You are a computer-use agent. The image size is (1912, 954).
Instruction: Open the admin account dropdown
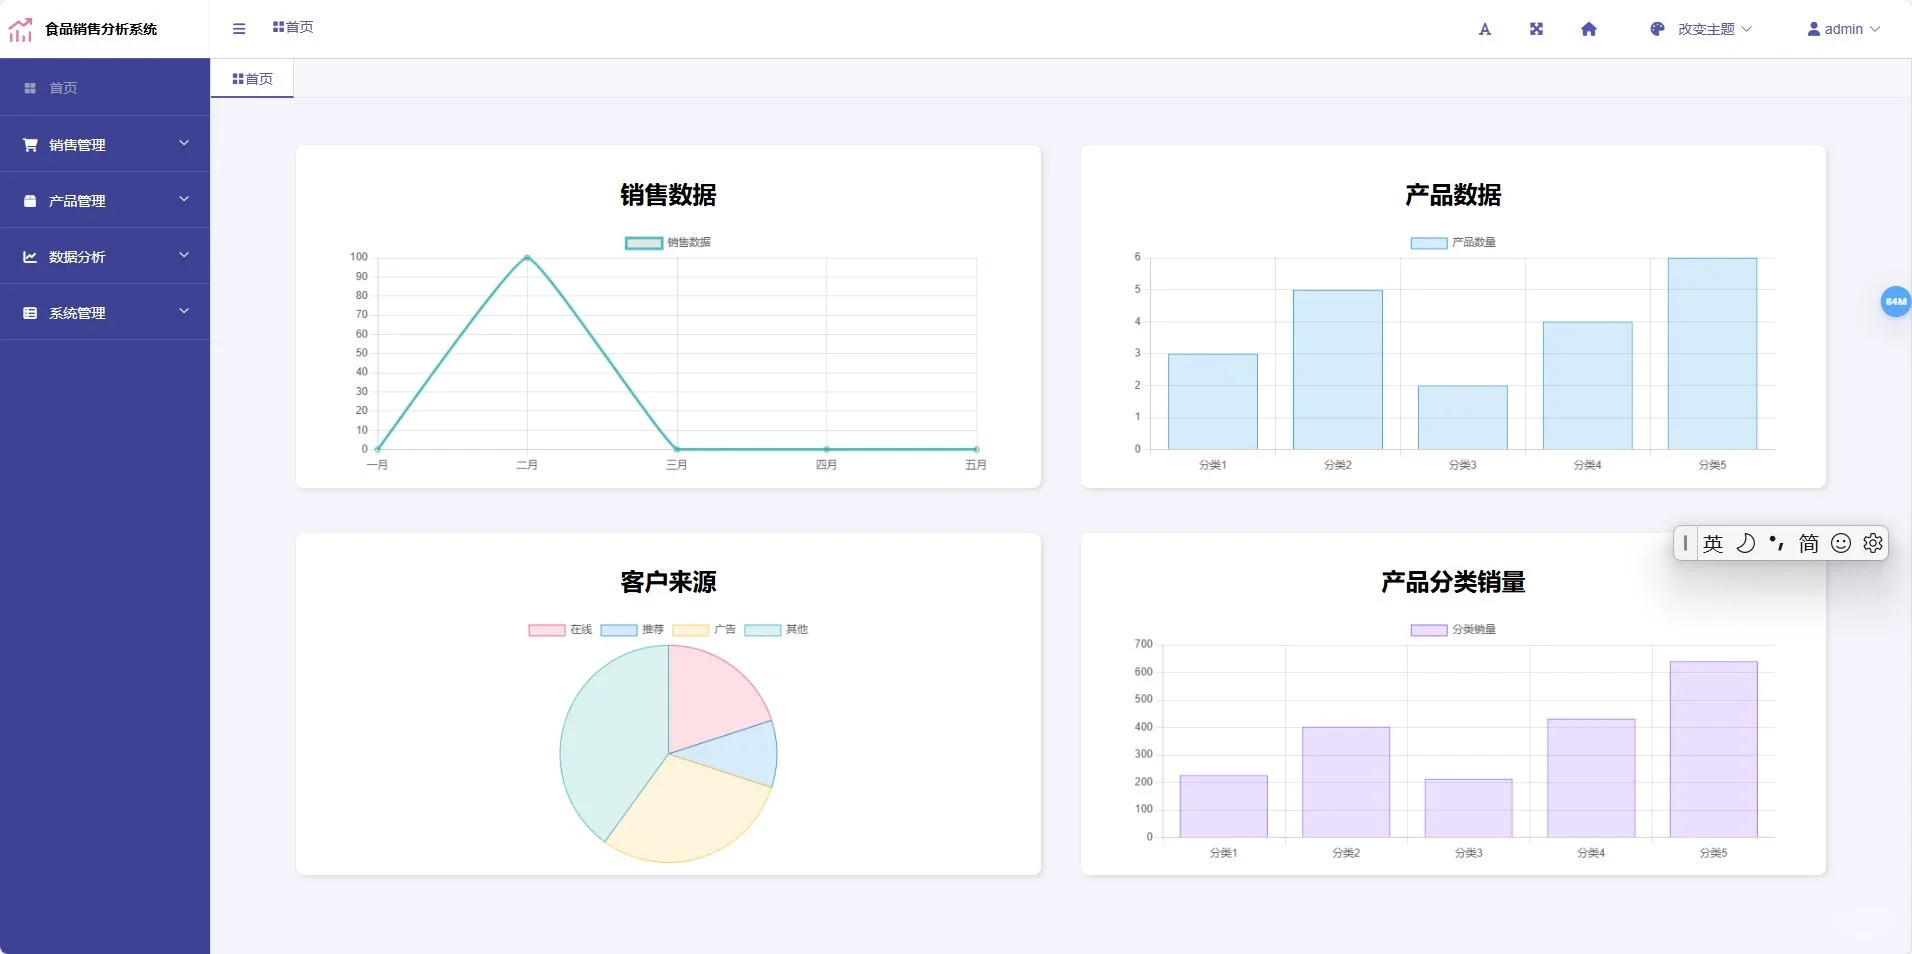[1843, 29]
